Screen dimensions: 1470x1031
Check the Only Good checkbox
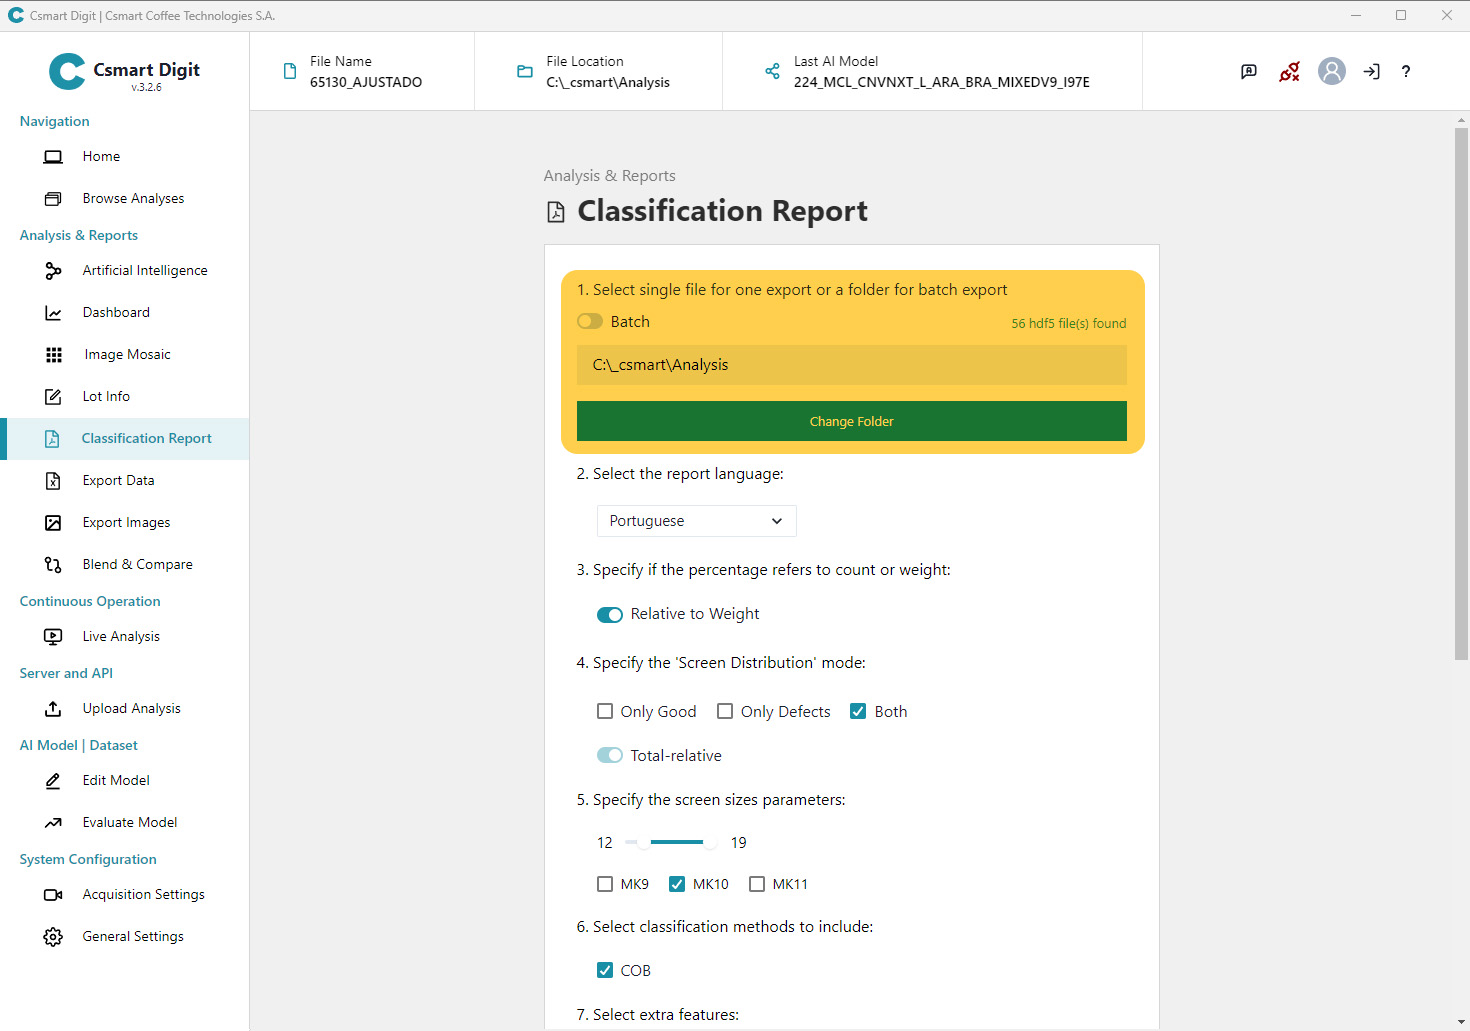(x=605, y=712)
